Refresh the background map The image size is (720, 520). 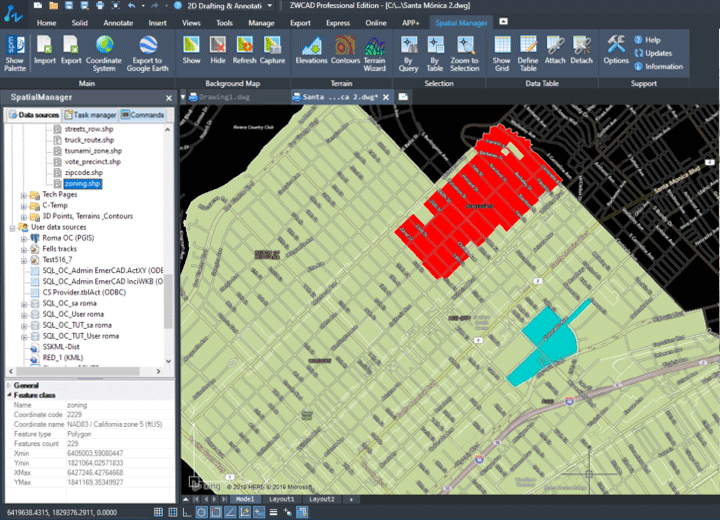(244, 50)
